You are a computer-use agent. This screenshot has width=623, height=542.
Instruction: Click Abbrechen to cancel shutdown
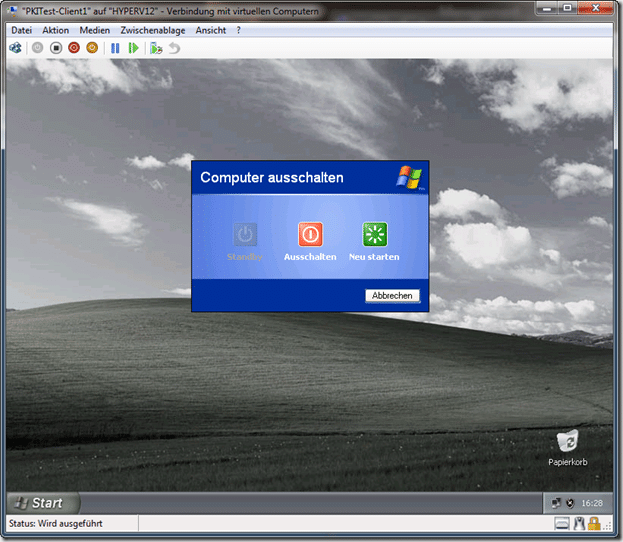point(392,296)
